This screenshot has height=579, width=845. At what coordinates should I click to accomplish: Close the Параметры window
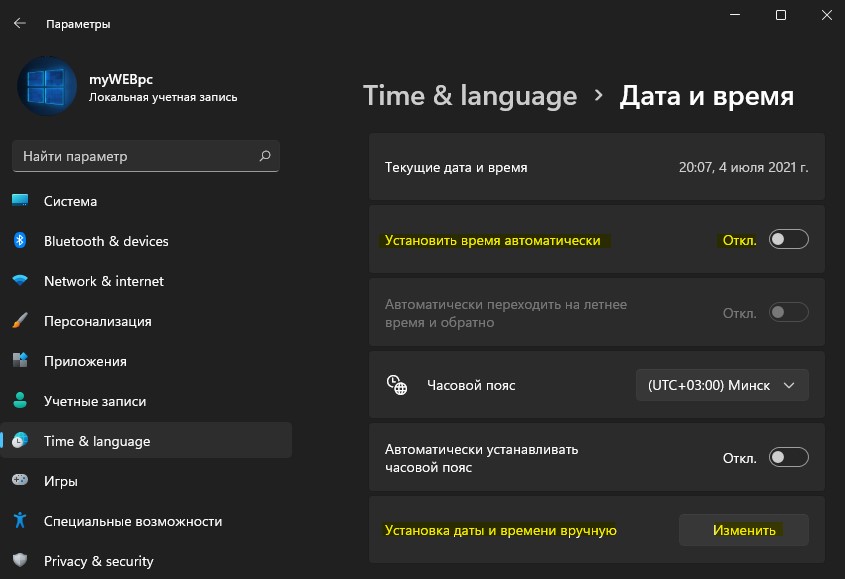[x=827, y=15]
